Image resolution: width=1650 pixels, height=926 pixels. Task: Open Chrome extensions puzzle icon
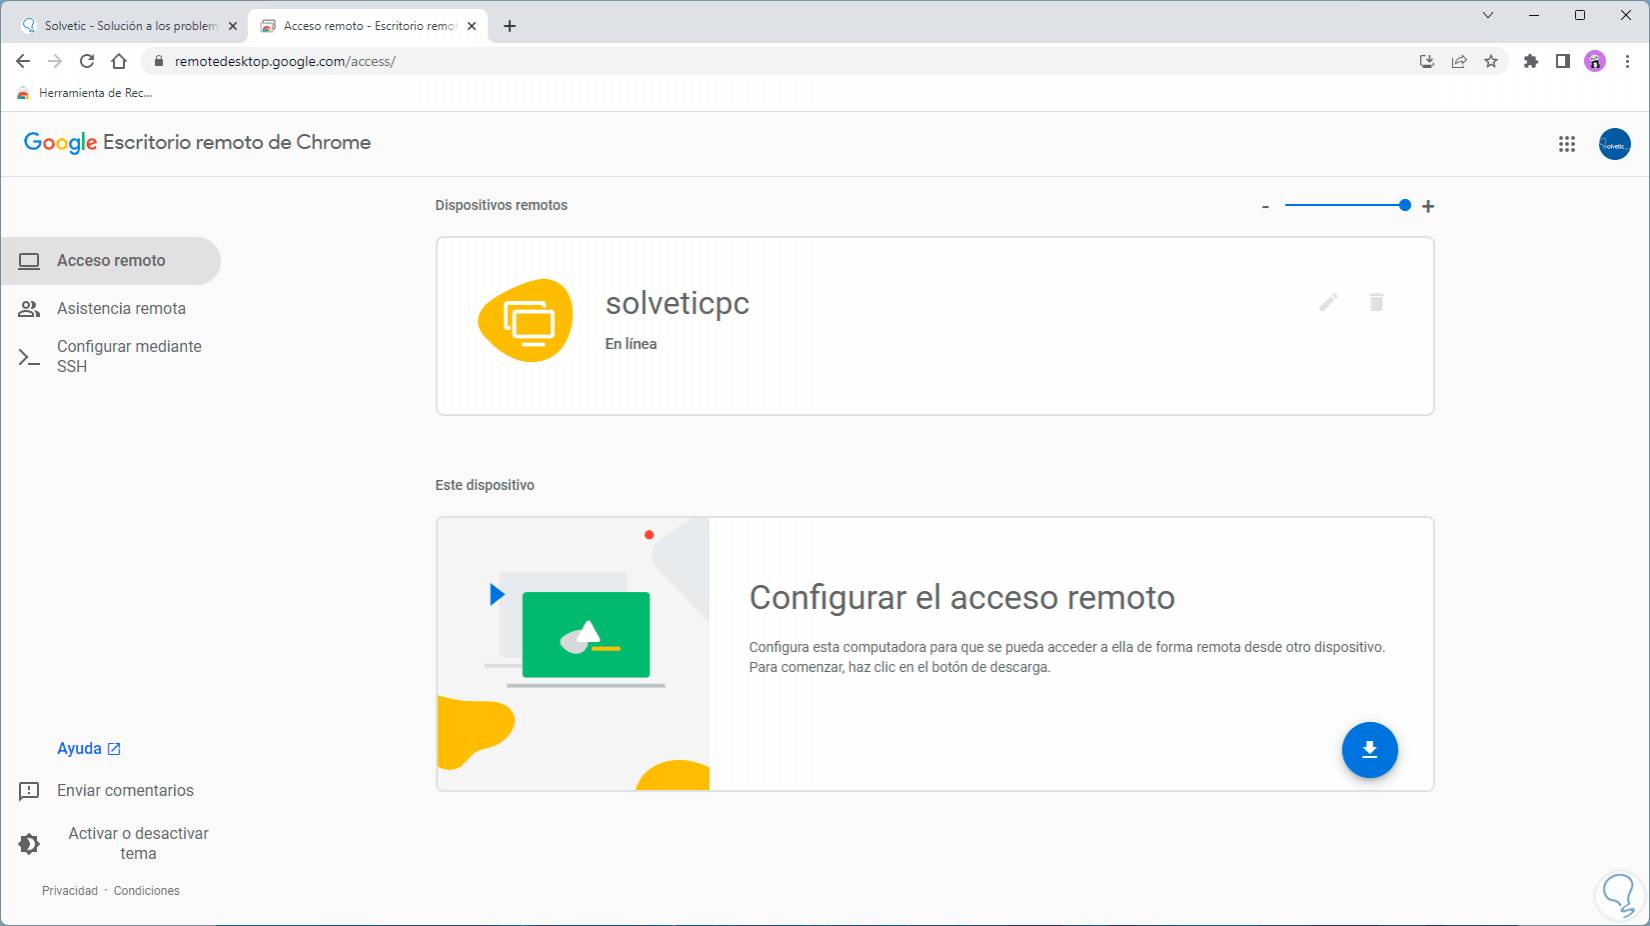[x=1530, y=61]
